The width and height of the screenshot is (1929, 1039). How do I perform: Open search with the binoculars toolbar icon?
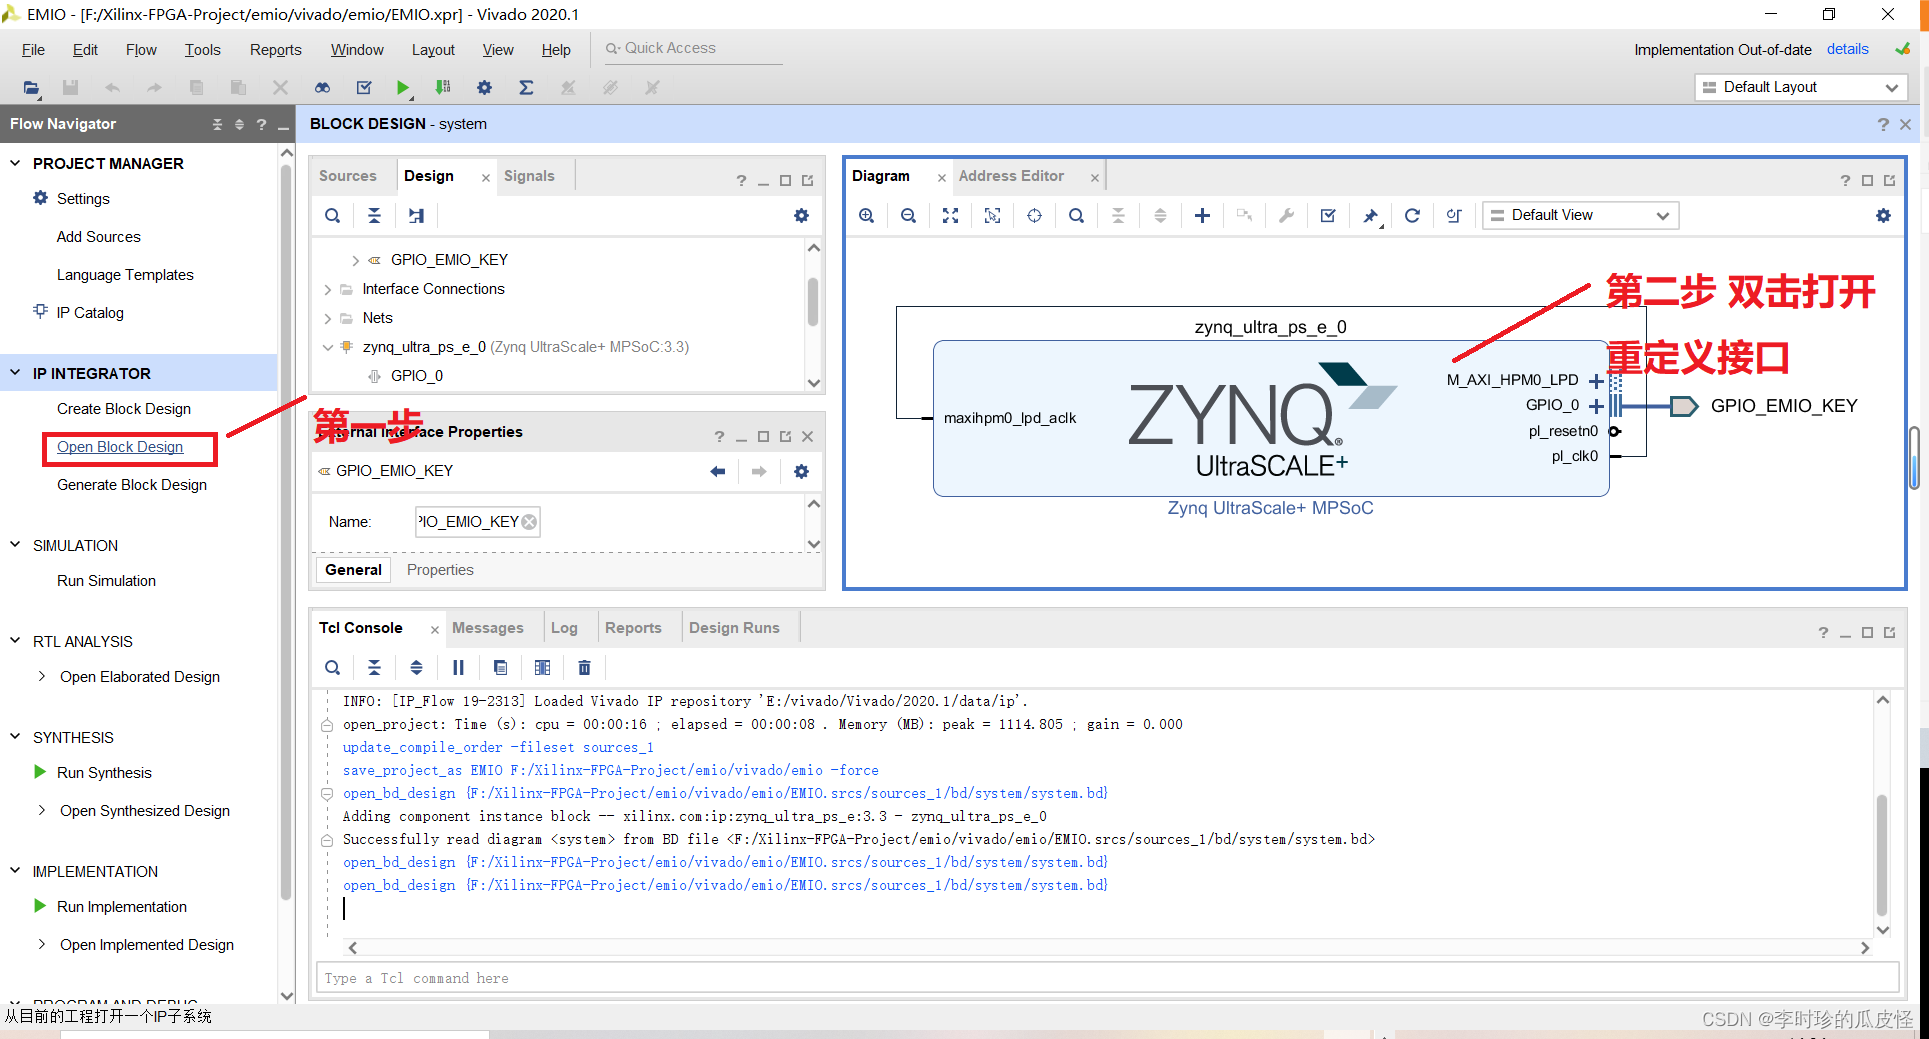click(322, 87)
